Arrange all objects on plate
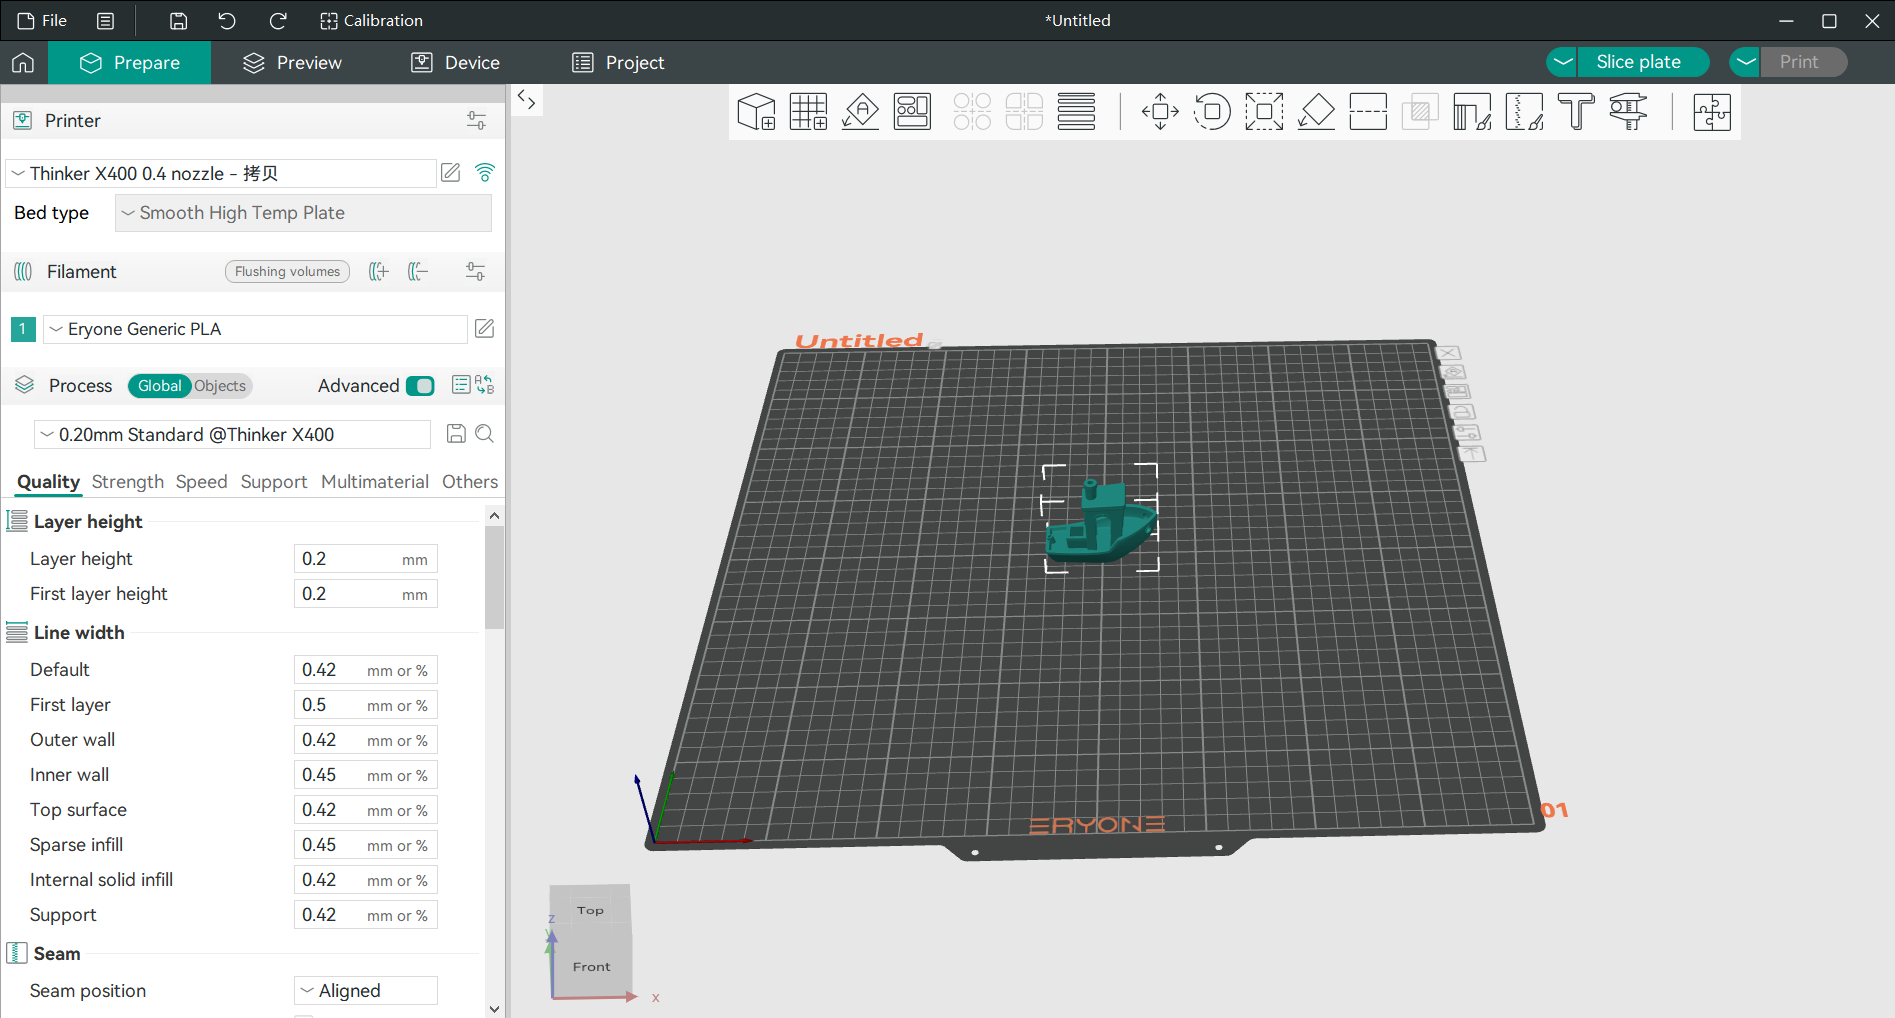 (x=913, y=112)
